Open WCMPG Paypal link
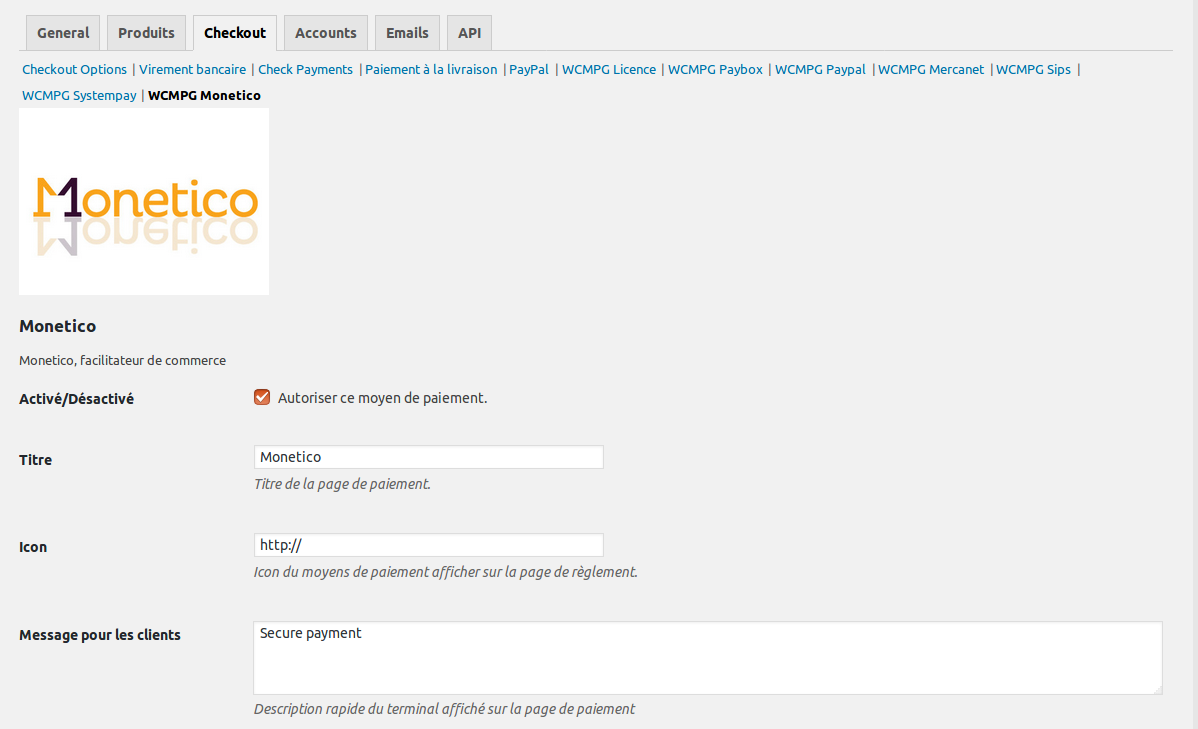 820,70
